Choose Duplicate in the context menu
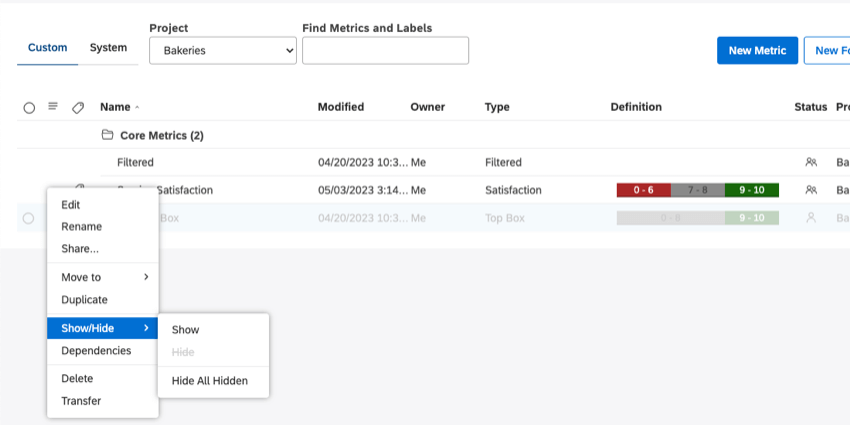The width and height of the screenshot is (850, 425). 85,300
